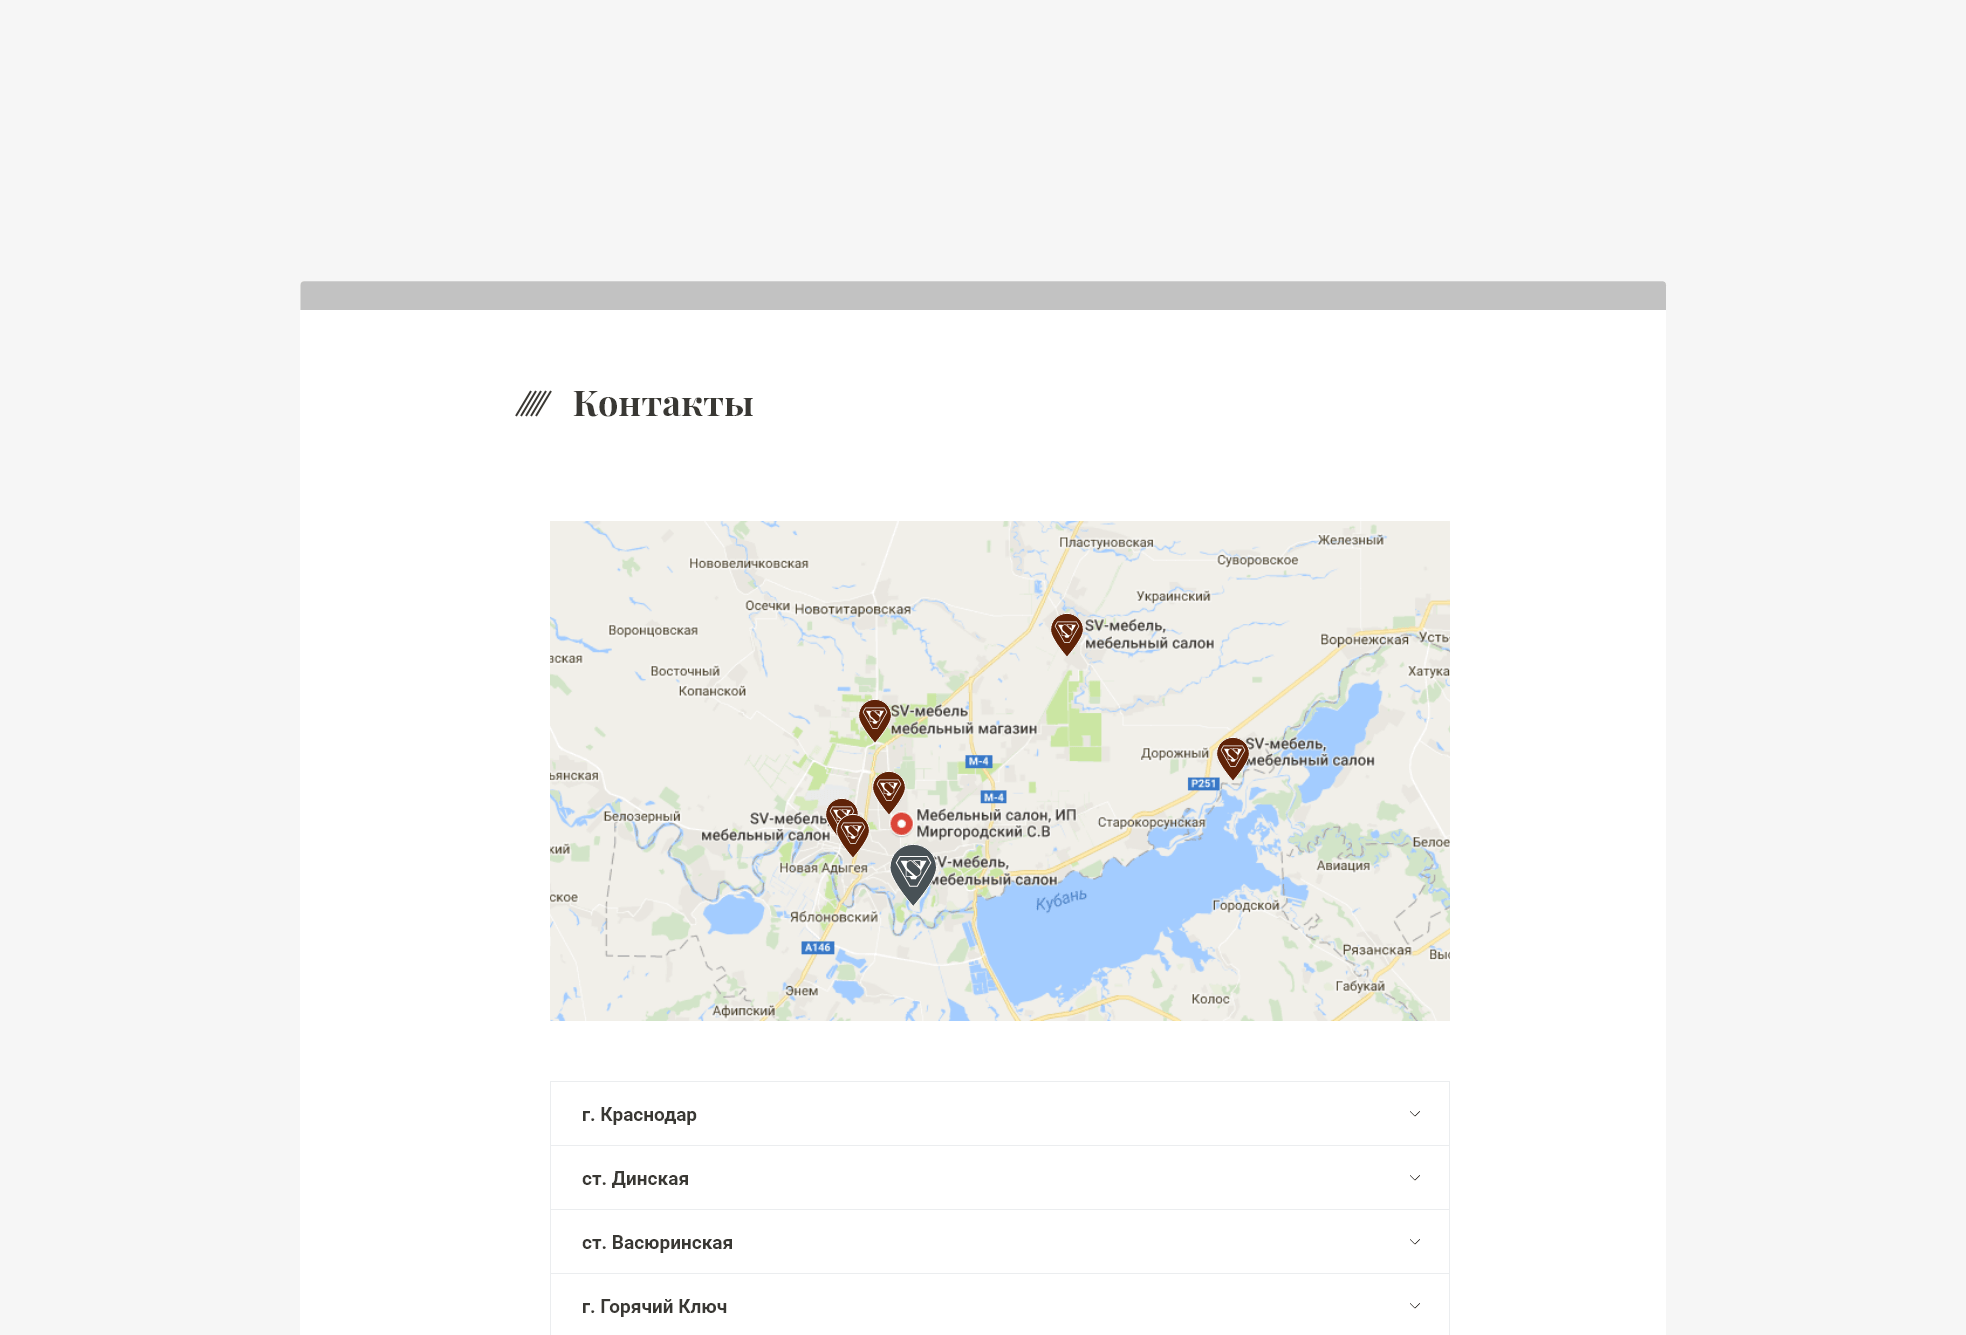Click the Воронцовская label on the map
This screenshot has height=1335, width=1966.
653,630
